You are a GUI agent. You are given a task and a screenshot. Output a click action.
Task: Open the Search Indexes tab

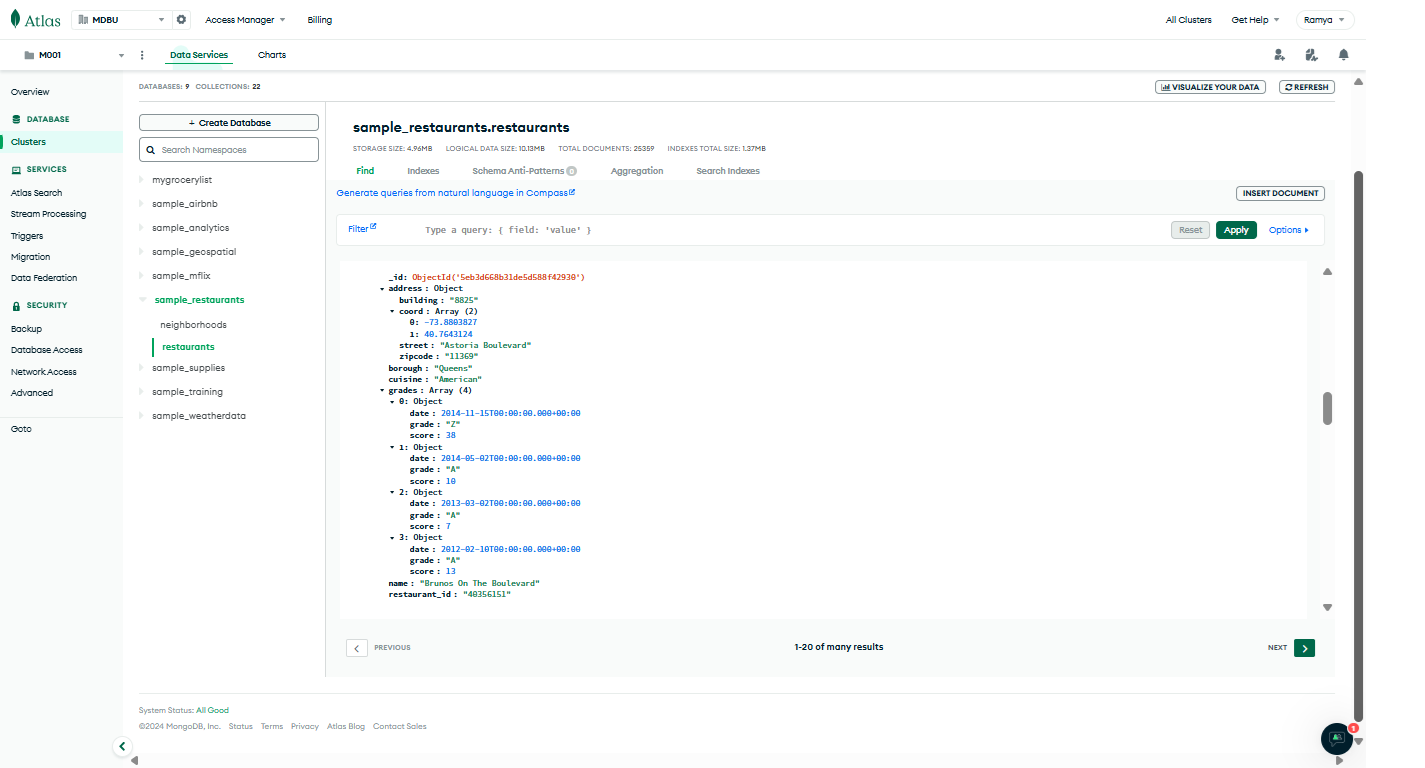pyautogui.click(x=728, y=171)
